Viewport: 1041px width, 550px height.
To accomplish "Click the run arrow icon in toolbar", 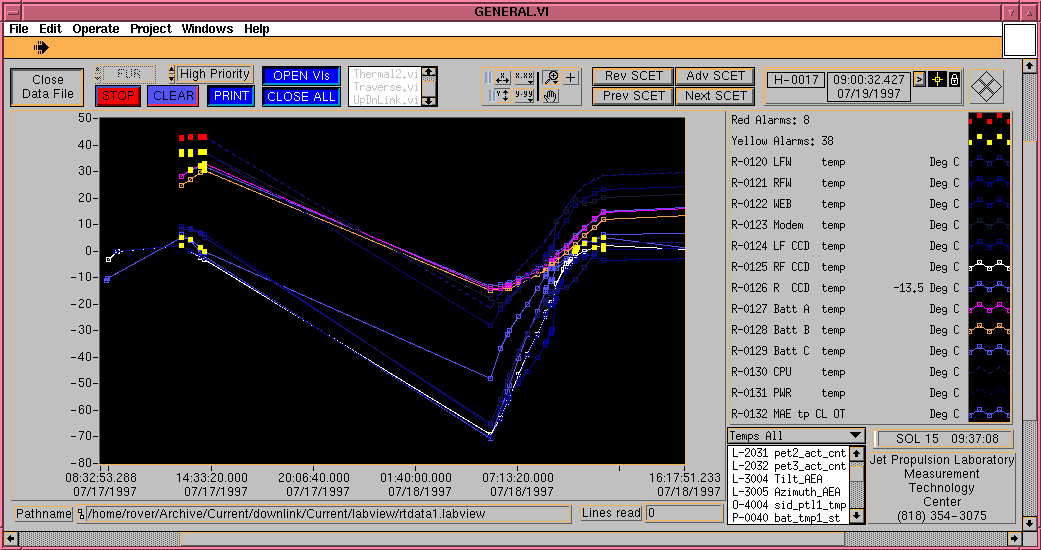I will point(41,47).
